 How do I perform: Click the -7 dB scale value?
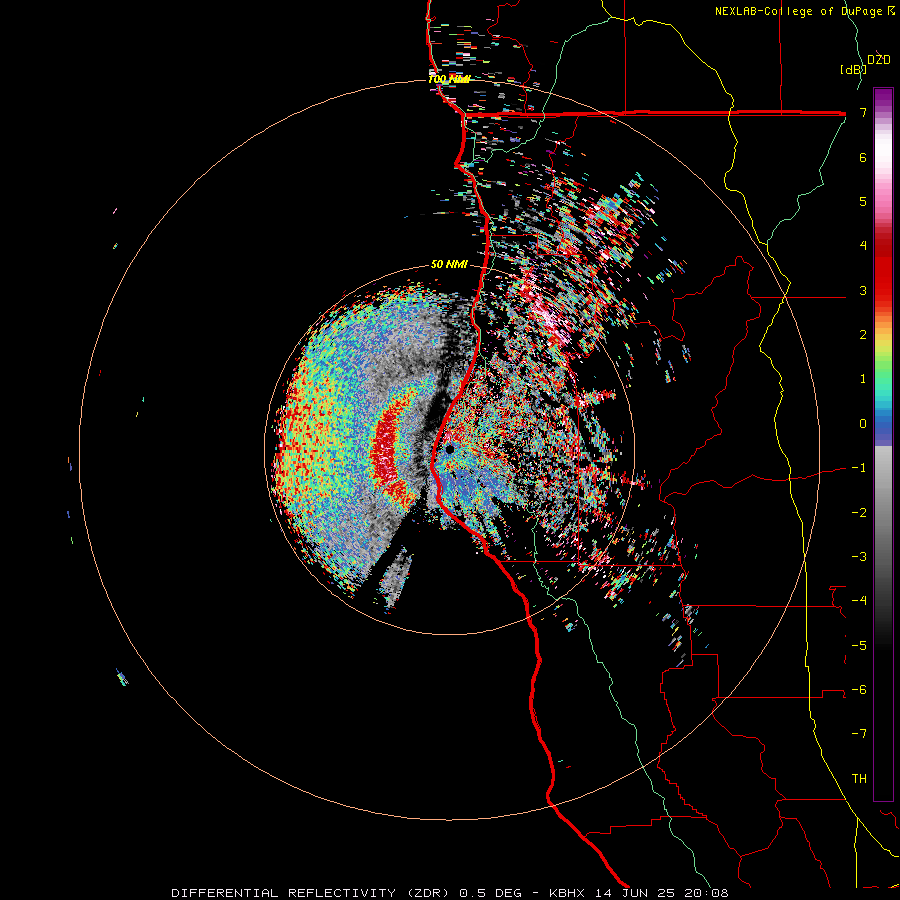(x=859, y=734)
